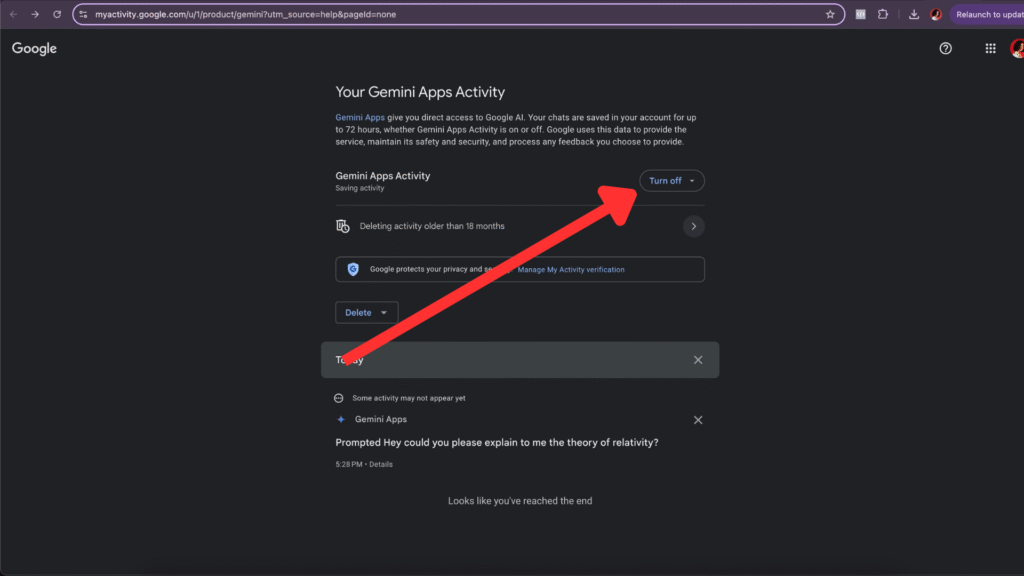
Task: Click the 'Gemini Apps' entry label
Action: [381, 419]
